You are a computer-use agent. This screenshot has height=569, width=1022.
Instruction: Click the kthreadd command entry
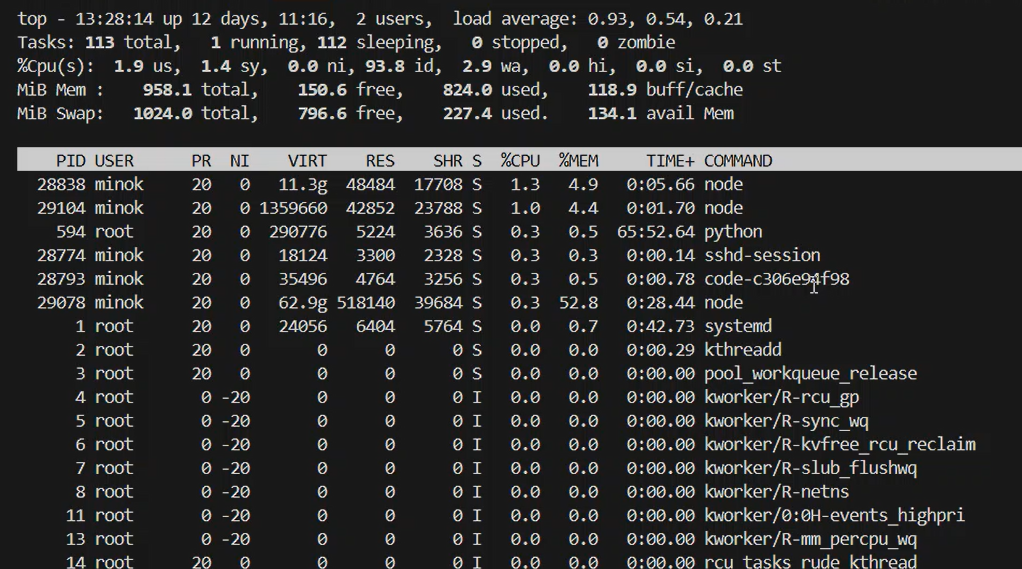(742, 350)
